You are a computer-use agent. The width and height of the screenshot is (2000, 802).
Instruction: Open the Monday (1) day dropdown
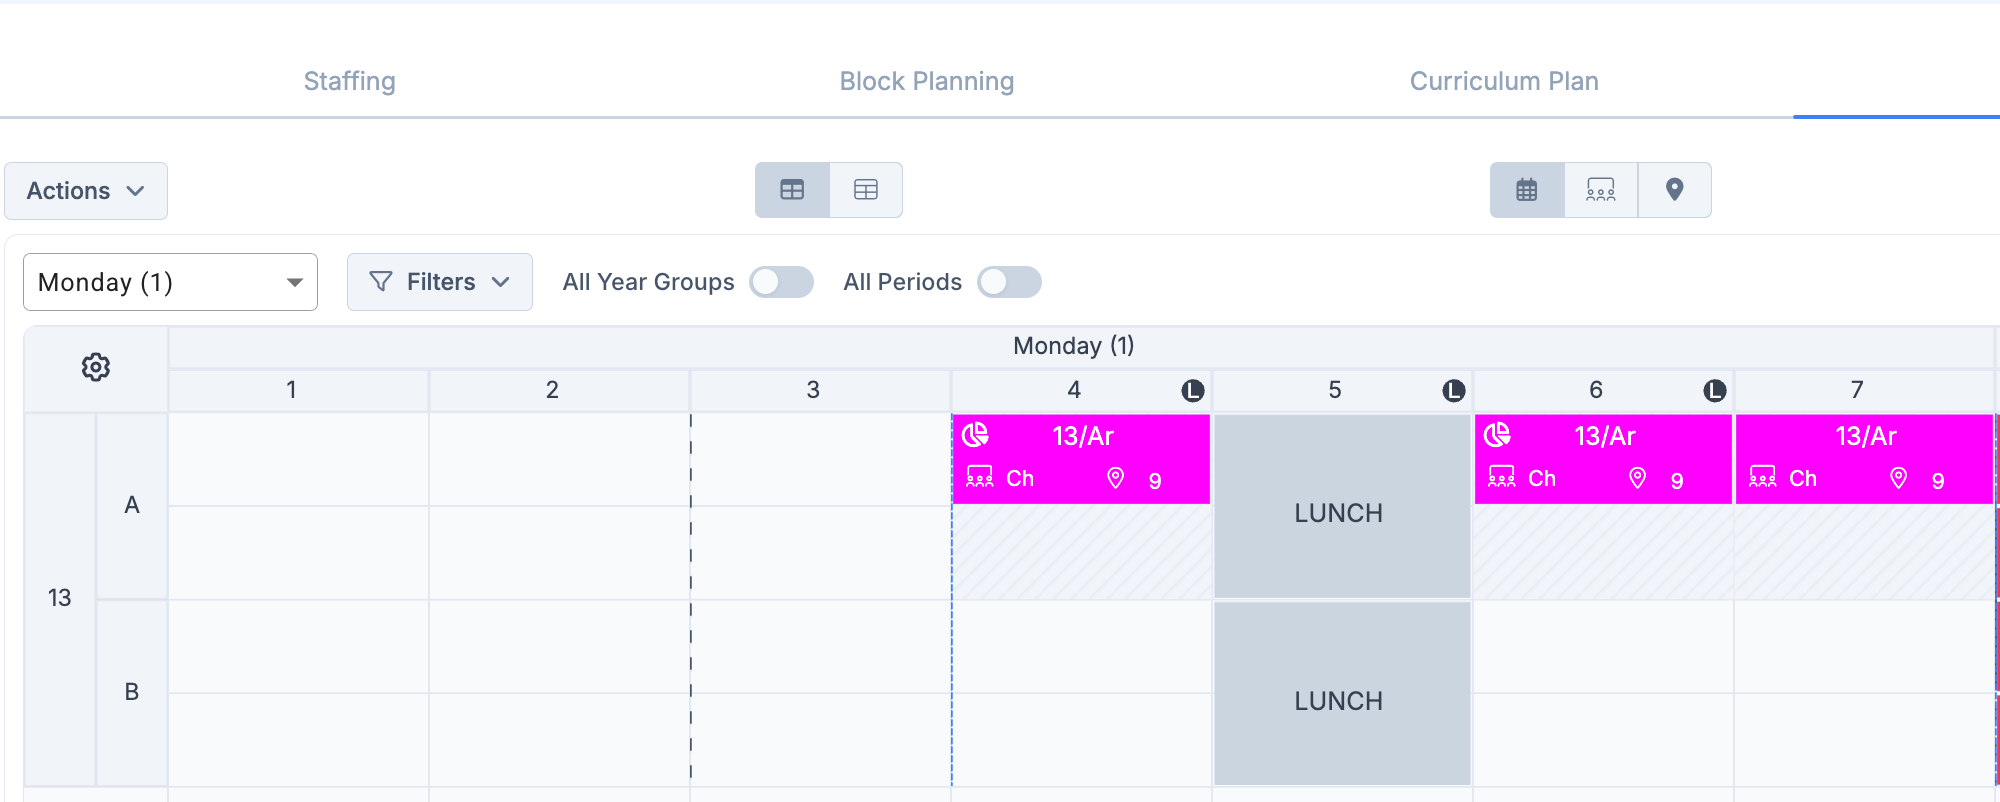pyautogui.click(x=170, y=282)
